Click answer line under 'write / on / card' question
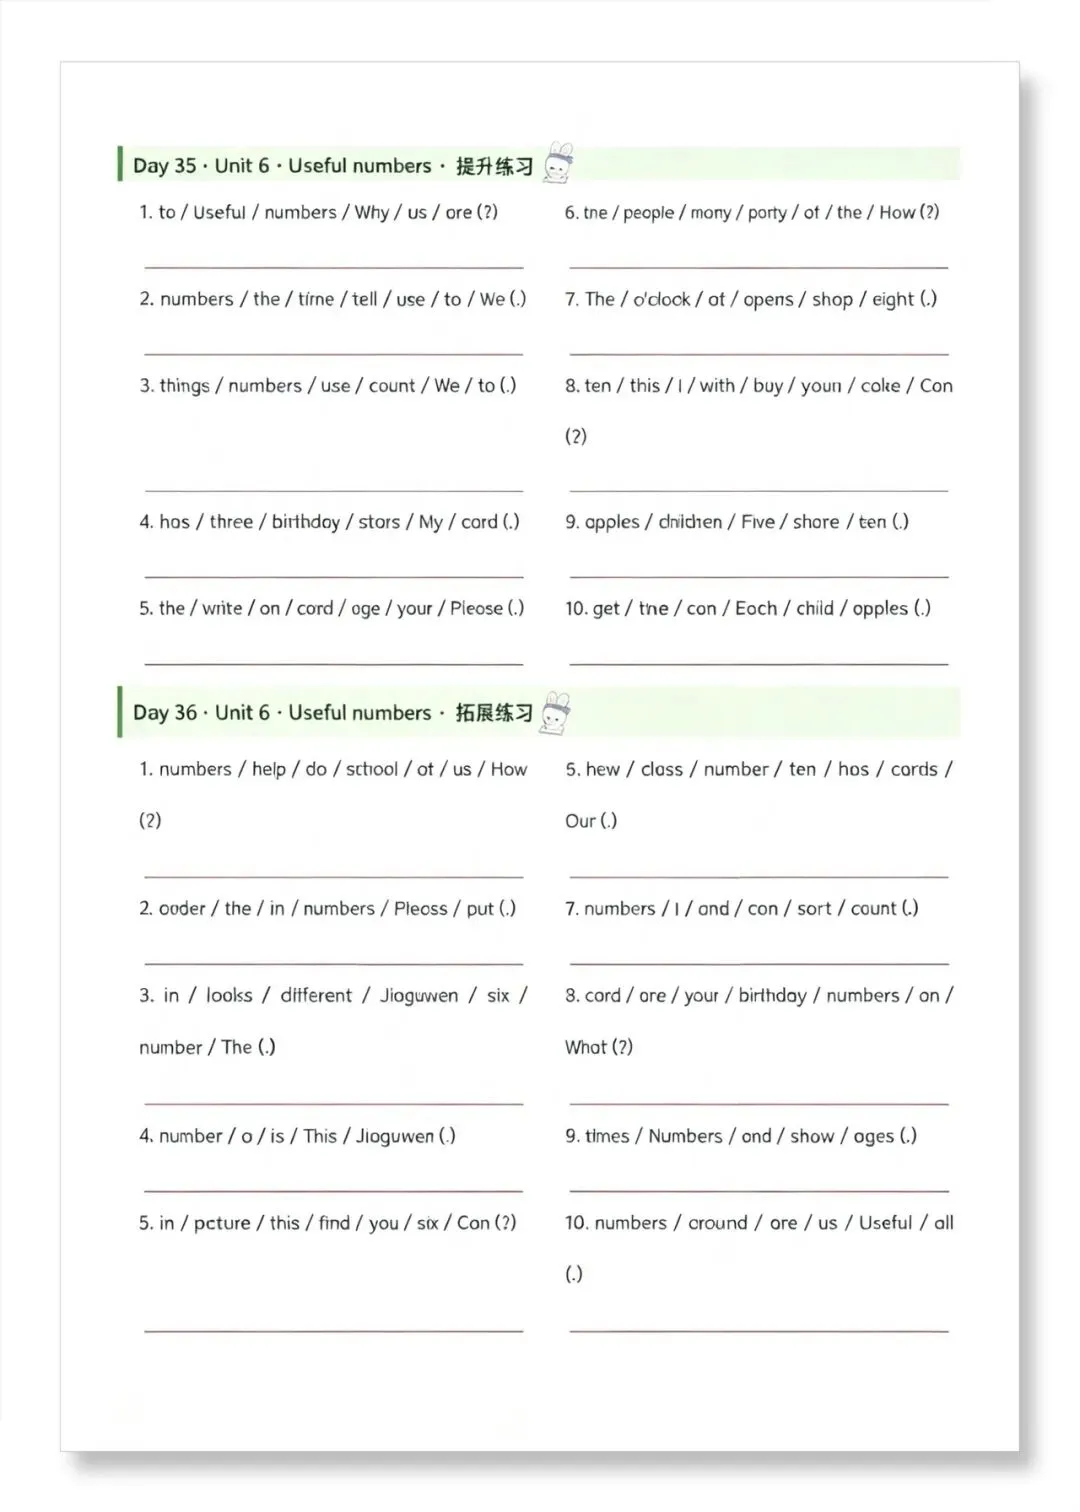The height and width of the screenshot is (1512, 1080). tap(334, 664)
